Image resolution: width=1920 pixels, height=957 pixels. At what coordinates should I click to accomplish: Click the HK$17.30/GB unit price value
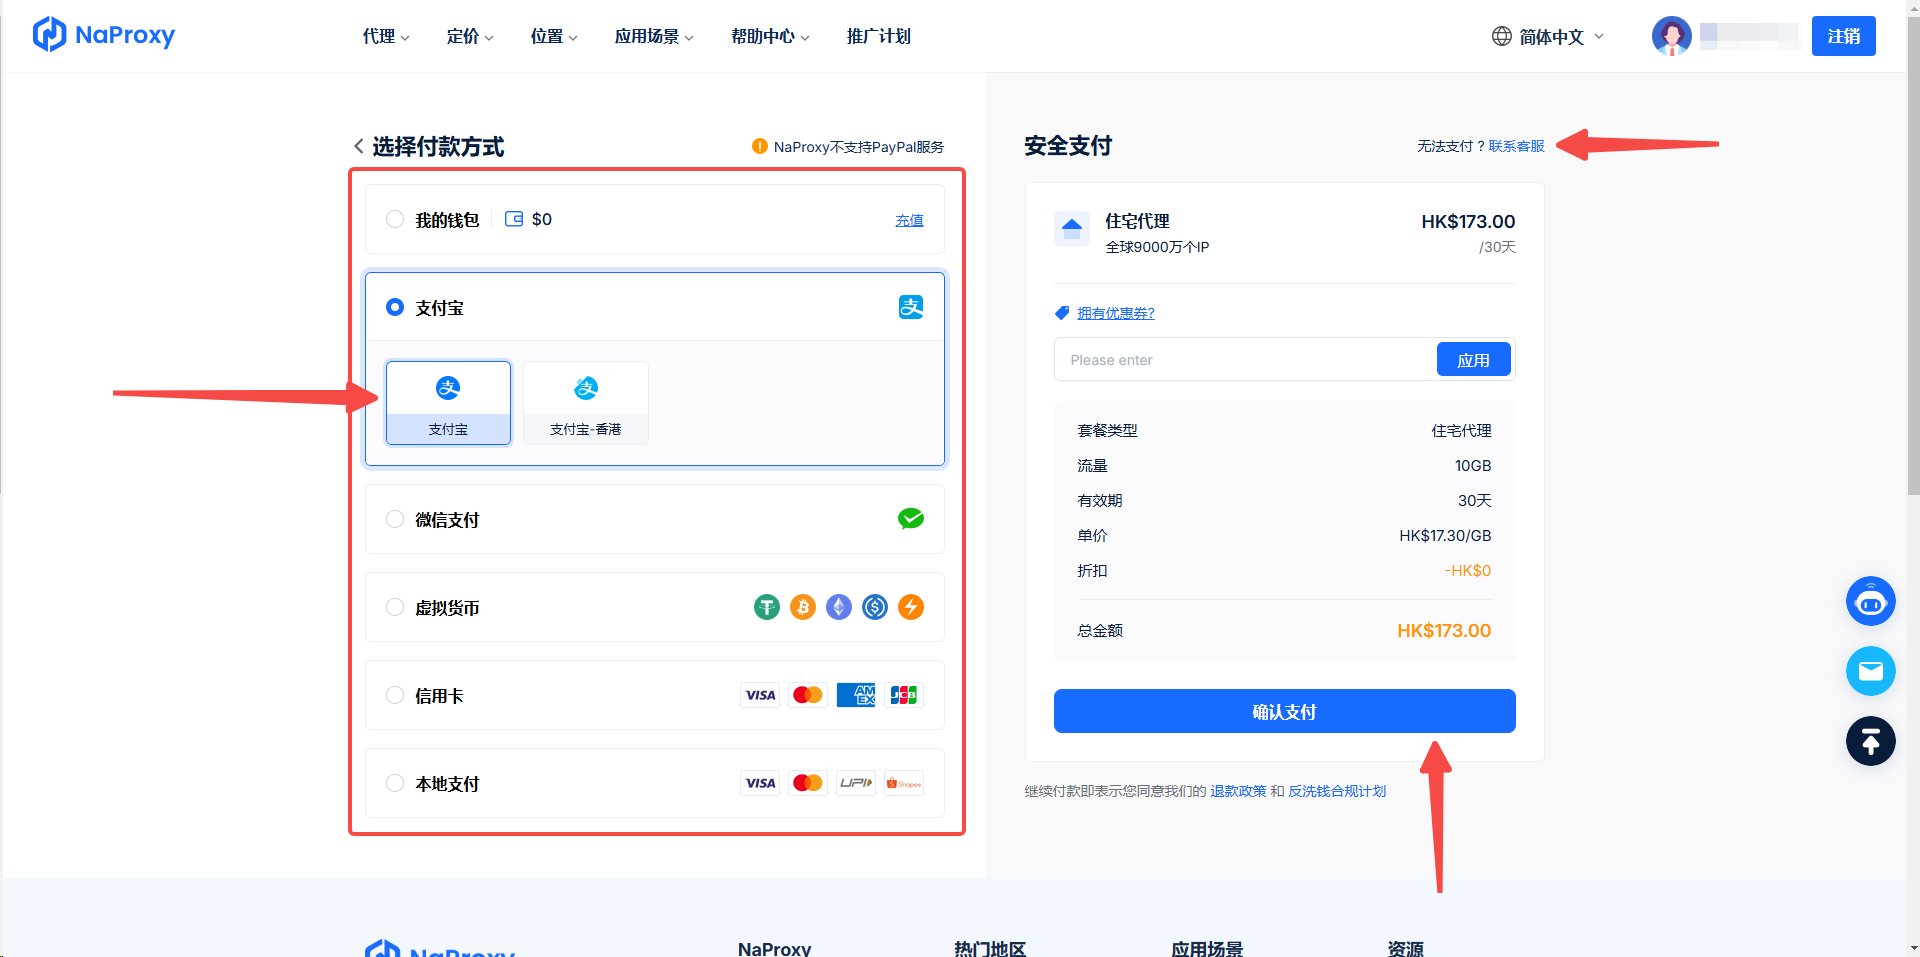click(1445, 536)
